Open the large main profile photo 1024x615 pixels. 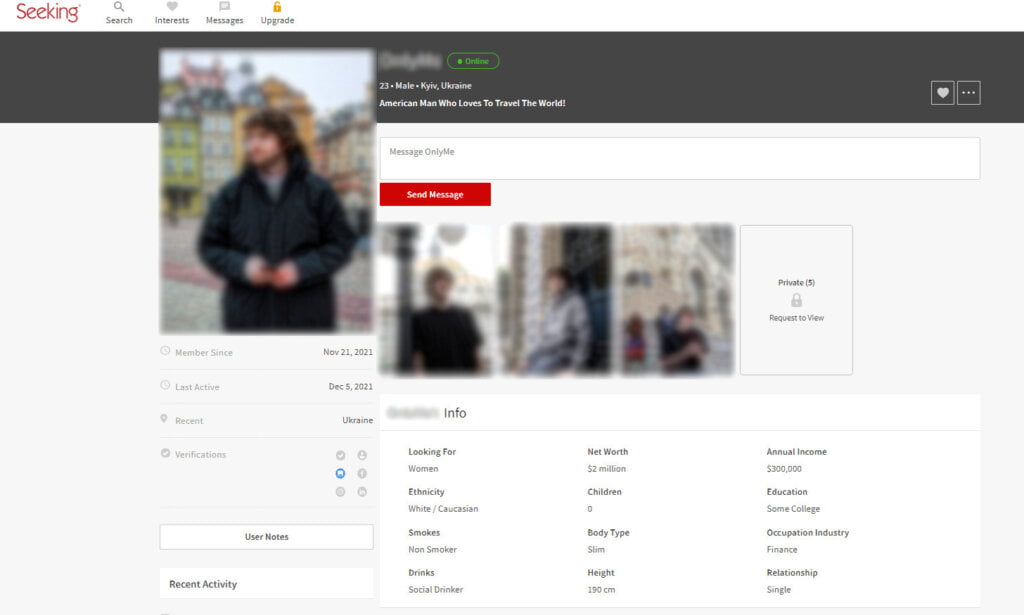click(x=266, y=192)
